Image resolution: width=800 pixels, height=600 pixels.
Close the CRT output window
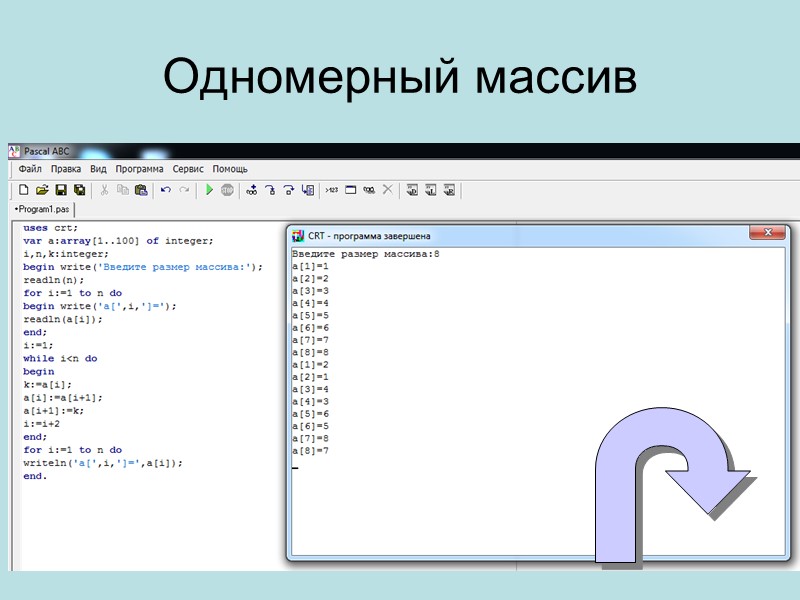click(766, 232)
